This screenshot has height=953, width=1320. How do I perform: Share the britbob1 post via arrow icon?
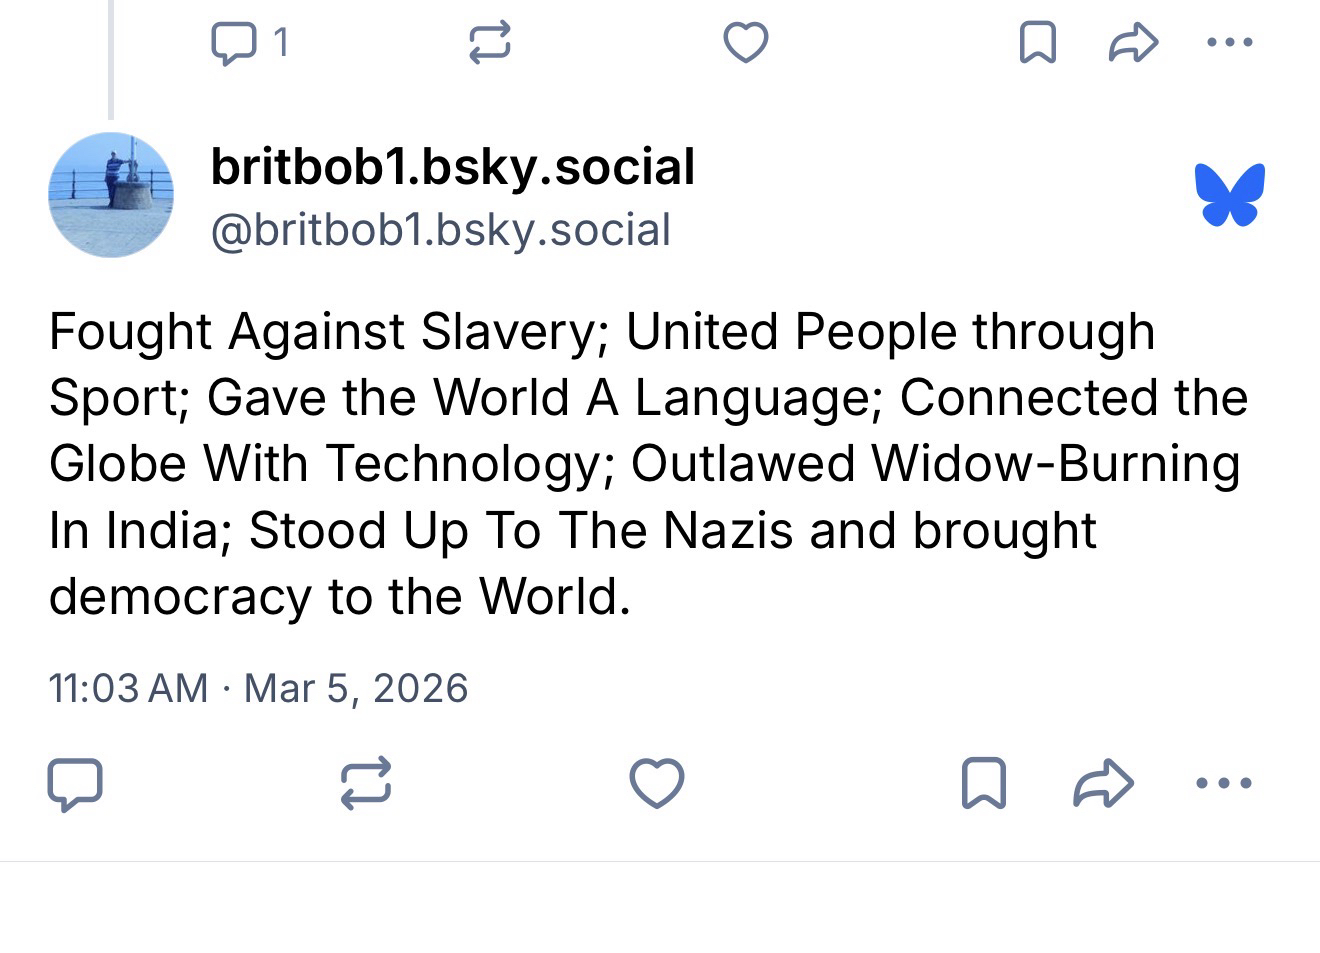click(1103, 783)
